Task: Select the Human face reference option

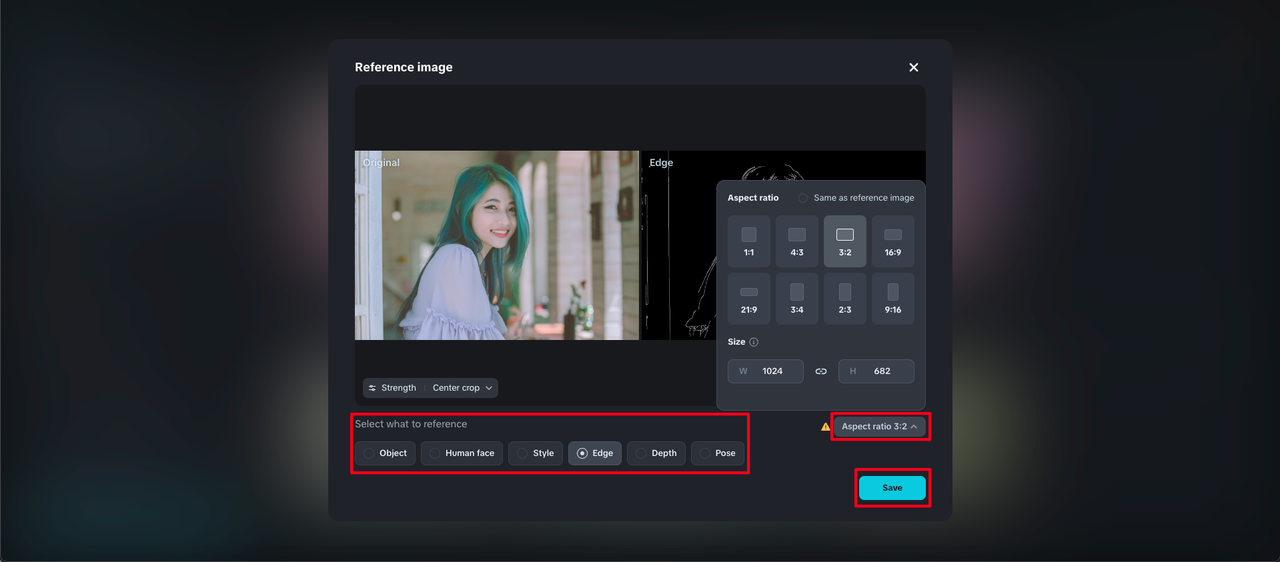Action: click(x=461, y=453)
